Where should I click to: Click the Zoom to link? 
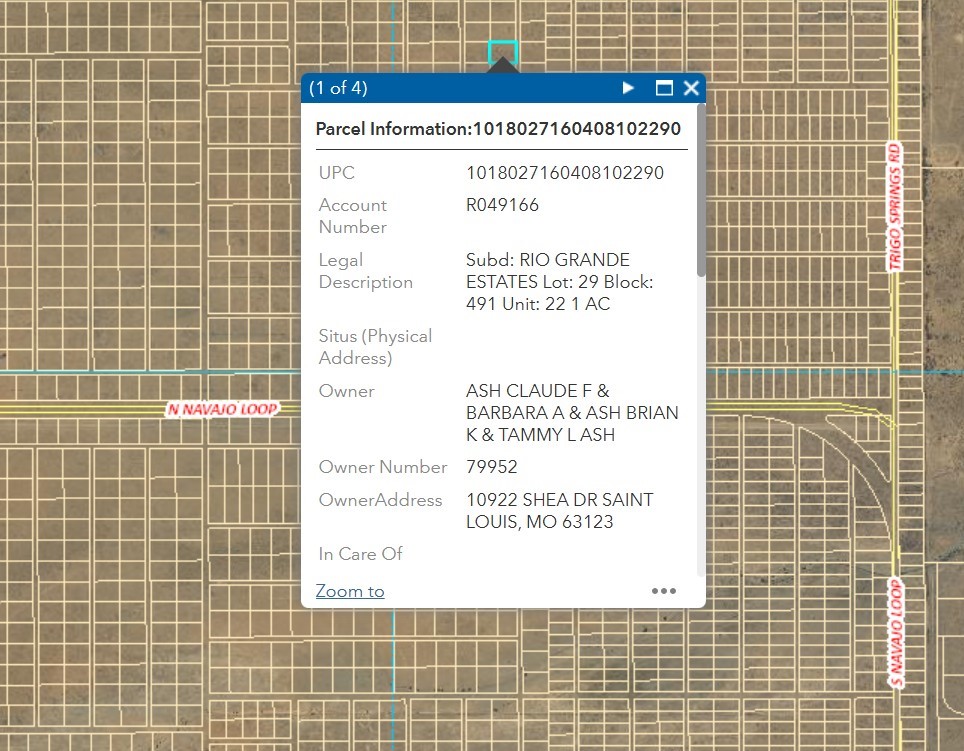(350, 591)
